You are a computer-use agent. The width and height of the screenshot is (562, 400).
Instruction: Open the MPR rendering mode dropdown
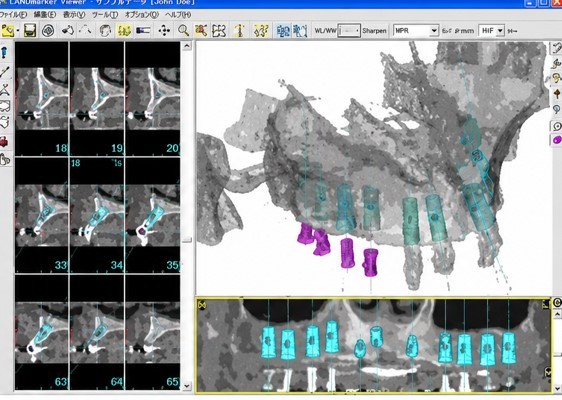[x=416, y=31]
